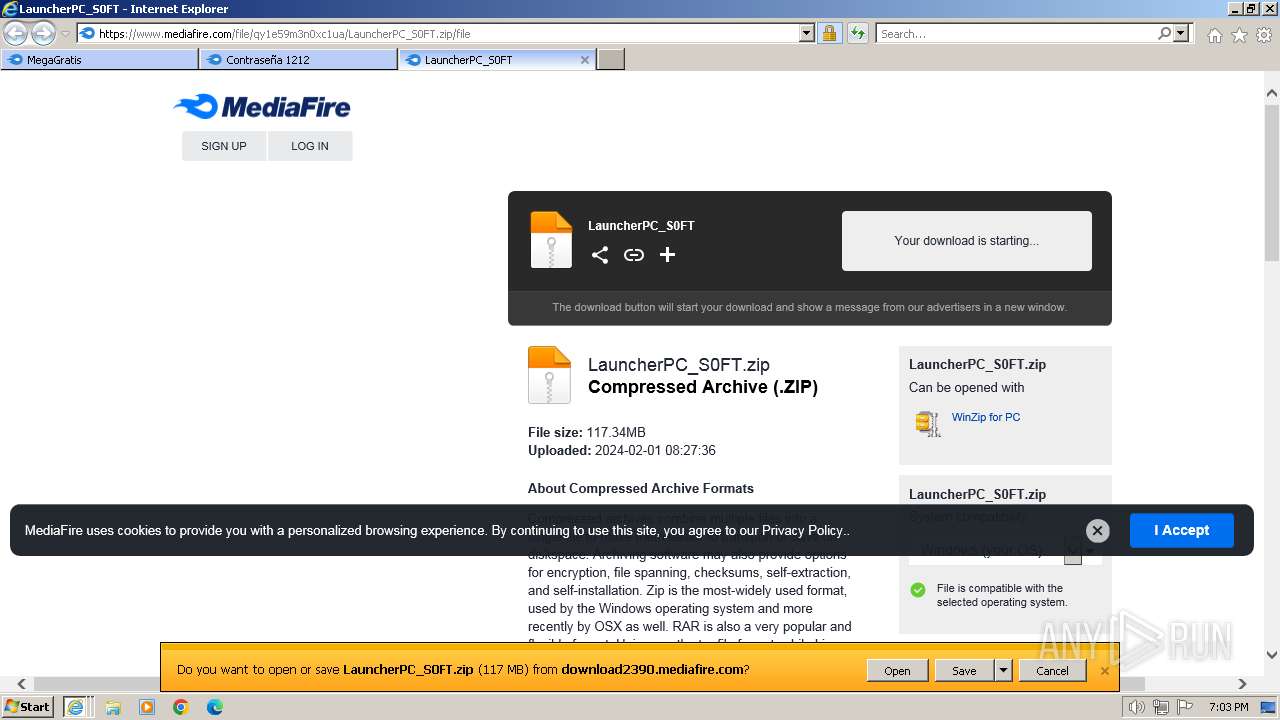The height and width of the screenshot is (720, 1280).
Task: Click the MediaFire logo
Action: (x=262, y=106)
